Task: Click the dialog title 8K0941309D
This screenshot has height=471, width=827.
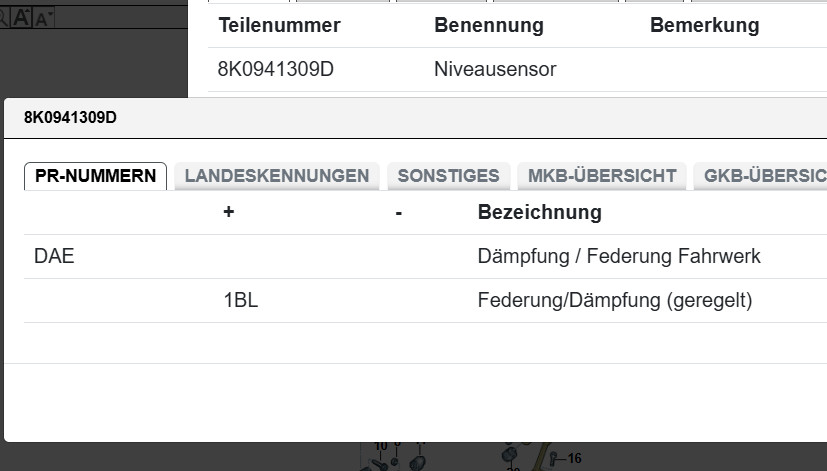Action: (x=70, y=118)
